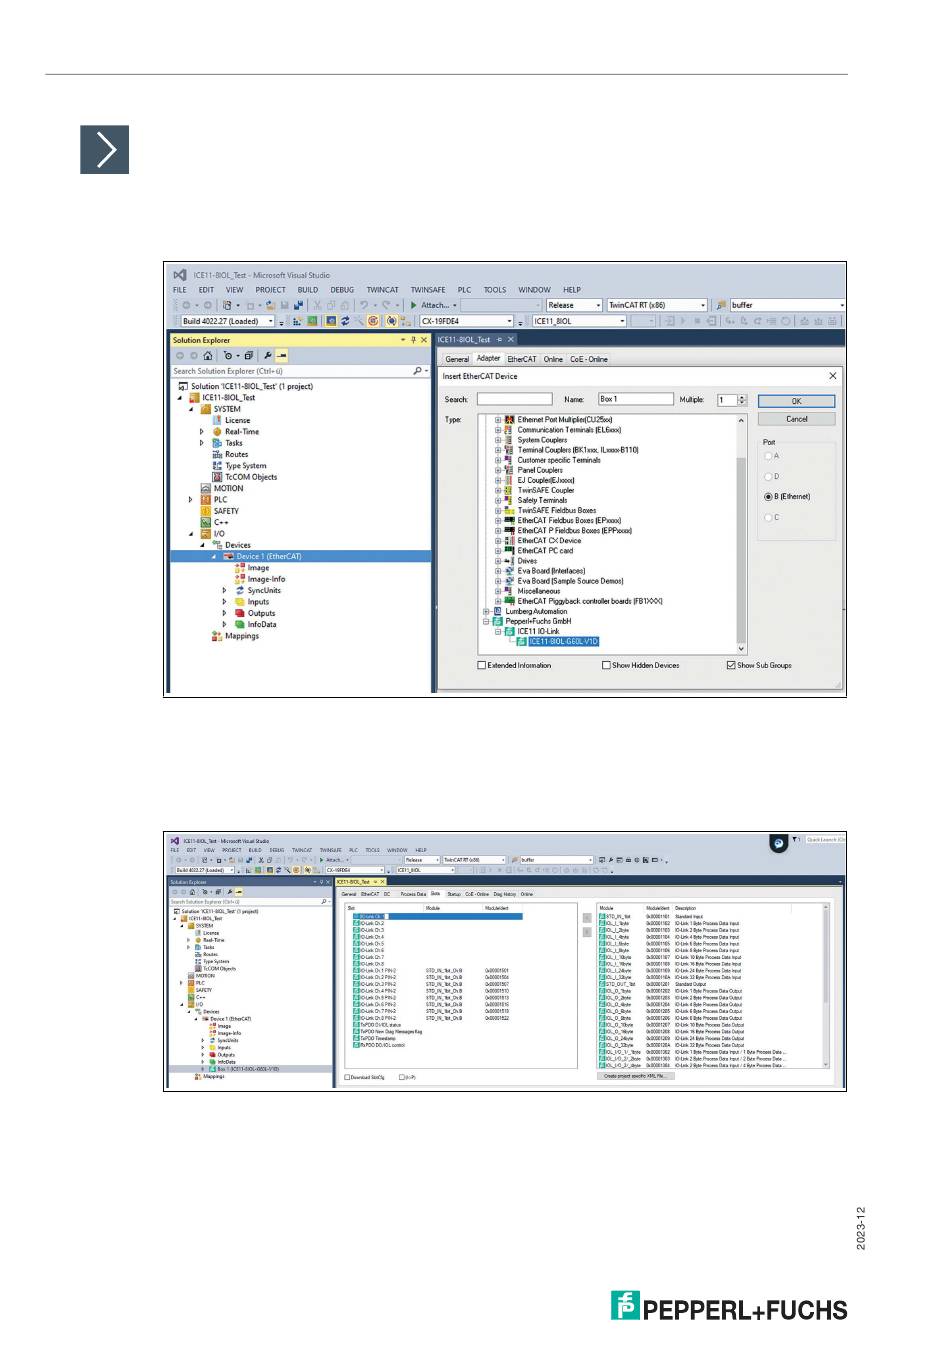Collapse the Pepperl+Fuchs GmbH vendor group
The height and width of the screenshot is (1360, 950).
tap(487, 621)
